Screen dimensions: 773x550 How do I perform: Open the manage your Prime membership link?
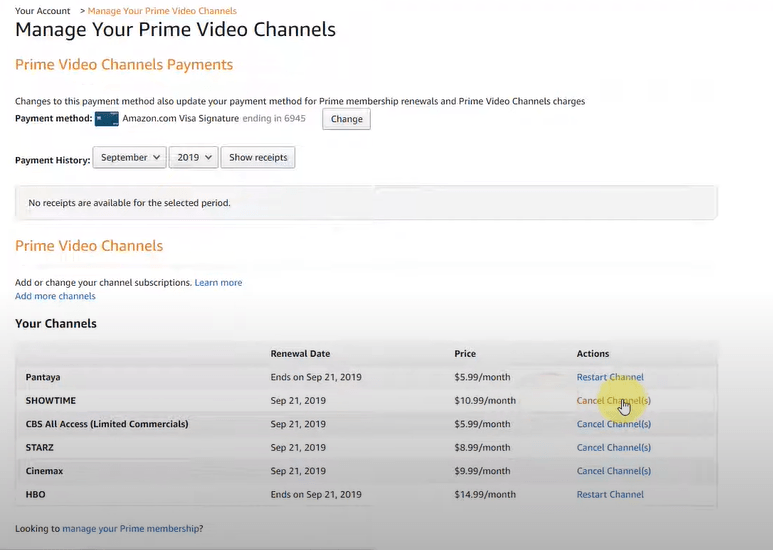click(131, 528)
